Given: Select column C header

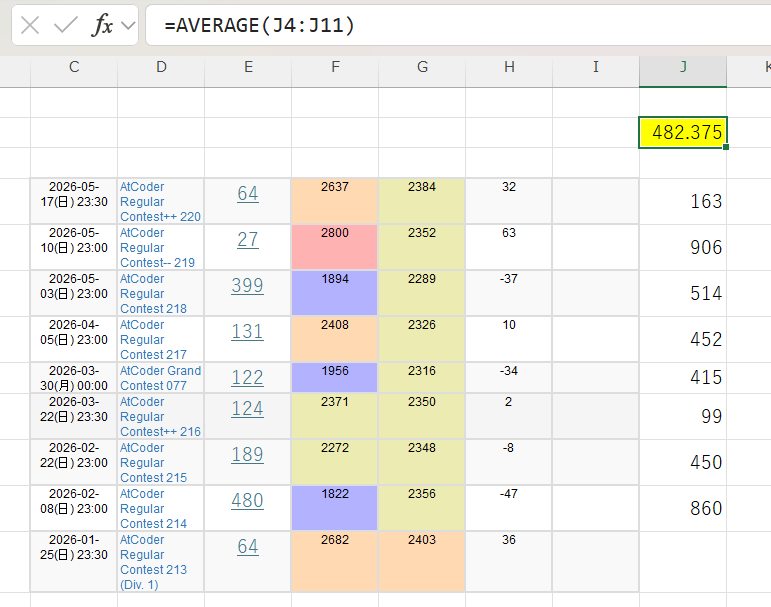Looking at the screenshot, I should (74, 67).
